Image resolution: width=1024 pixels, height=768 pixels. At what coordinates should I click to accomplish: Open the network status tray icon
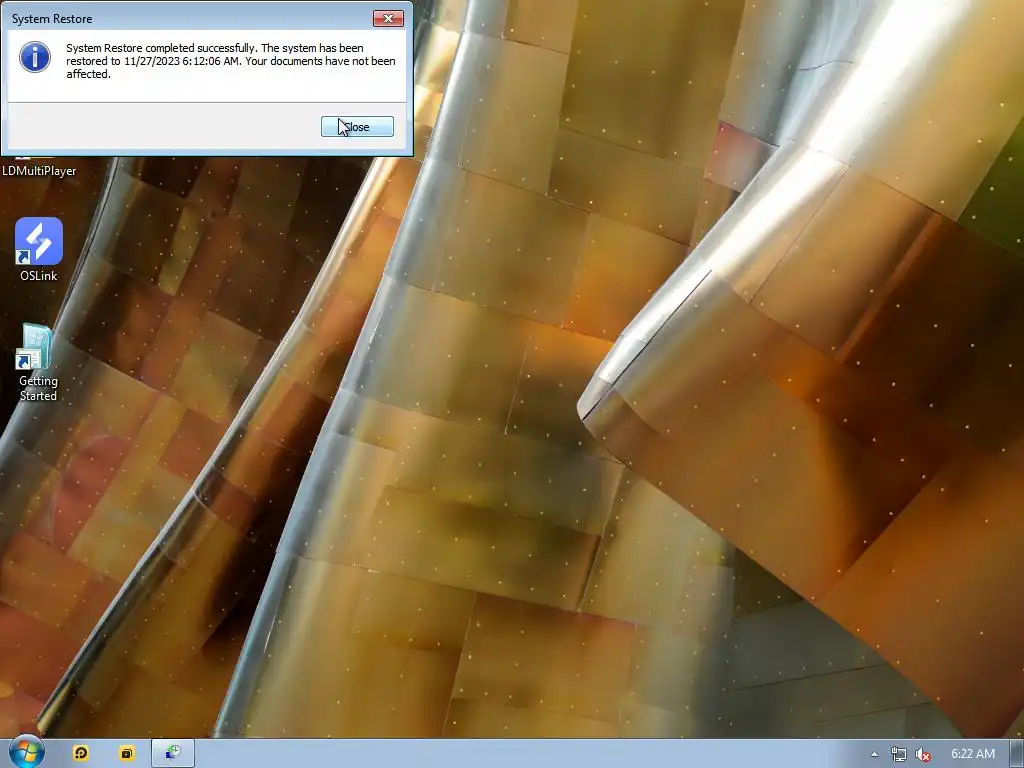(899, 754)
